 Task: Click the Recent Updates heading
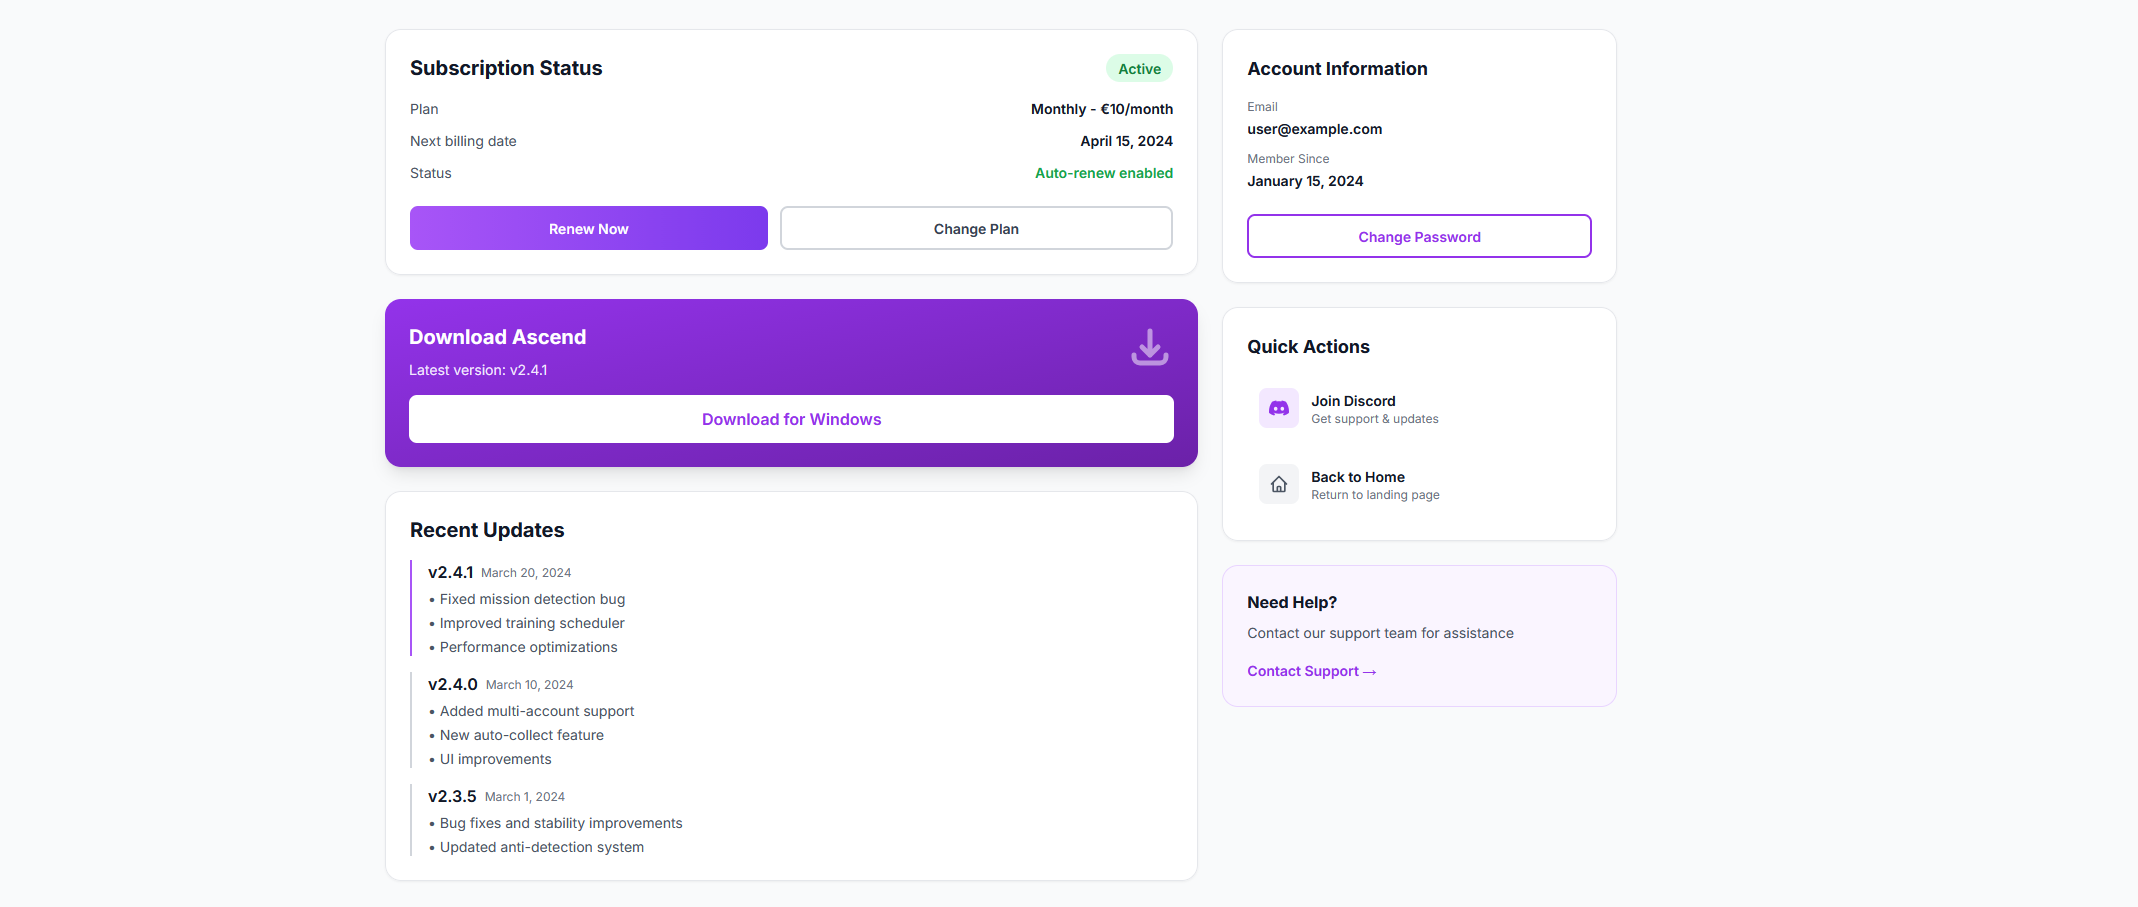click(487, 530)
